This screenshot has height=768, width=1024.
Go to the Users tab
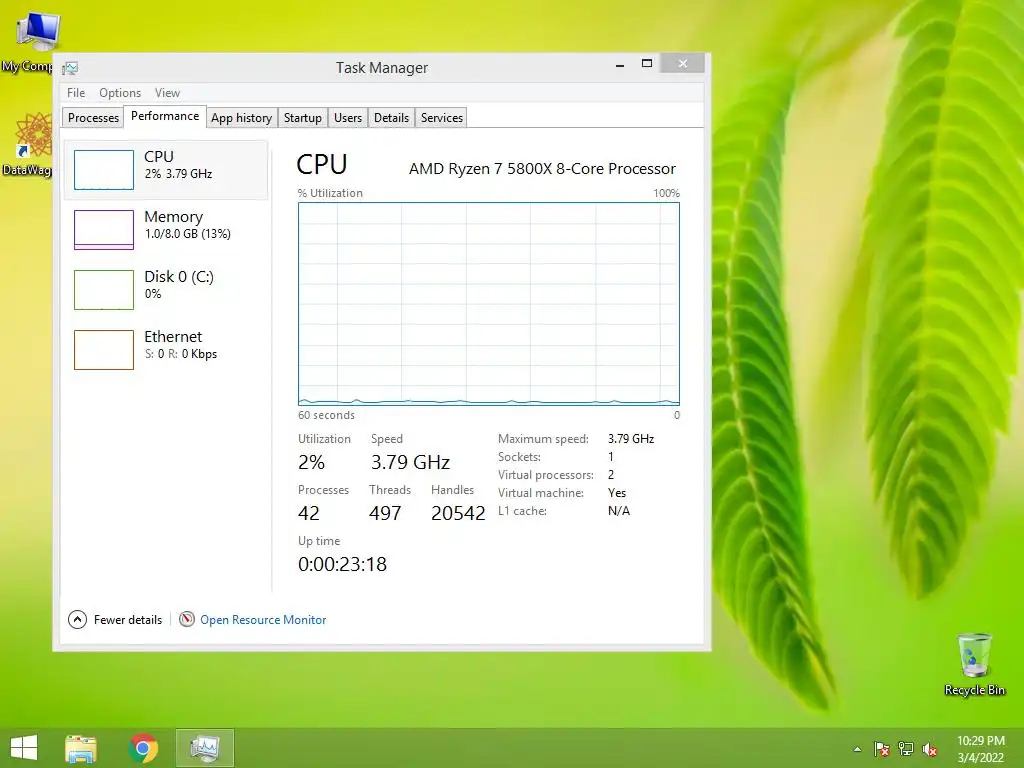347,118
